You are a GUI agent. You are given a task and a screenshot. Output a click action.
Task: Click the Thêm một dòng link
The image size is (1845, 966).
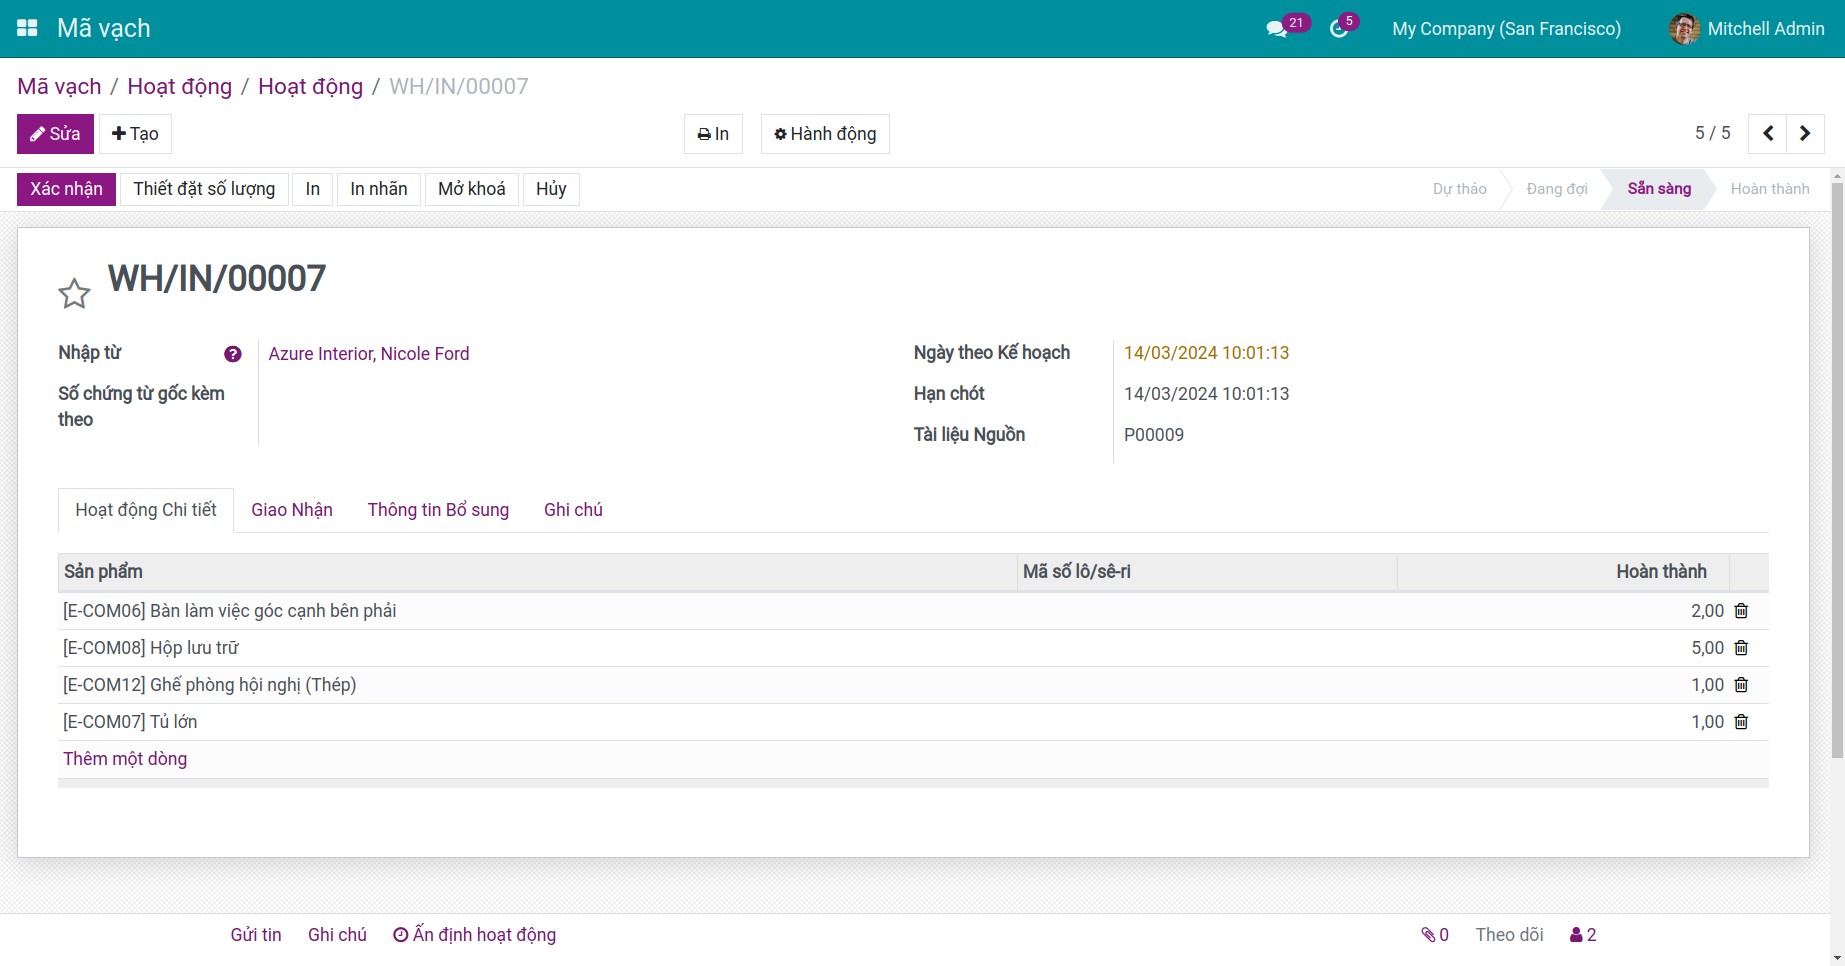click(x=125, y=759)
